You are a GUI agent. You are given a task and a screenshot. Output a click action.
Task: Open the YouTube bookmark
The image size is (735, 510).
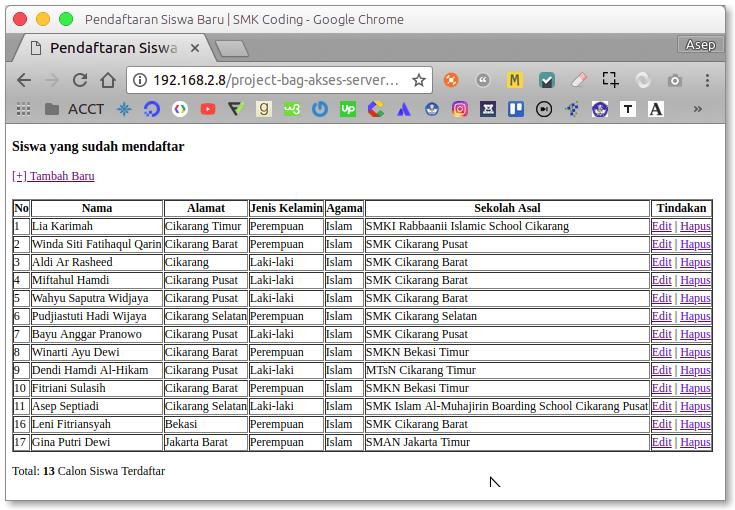point(208,109)
